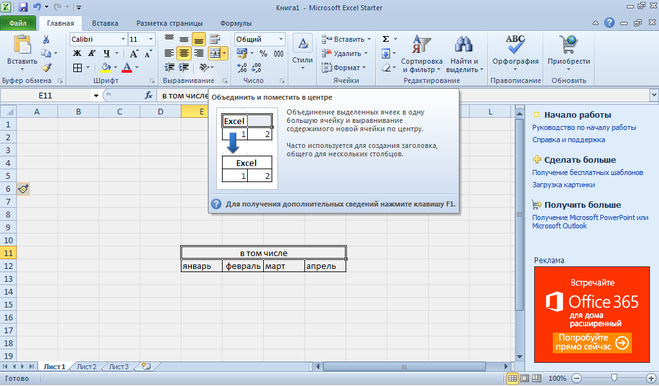Open the Общий number format dropdown
This screenshot has width=659, height=386.
point(281,39)
